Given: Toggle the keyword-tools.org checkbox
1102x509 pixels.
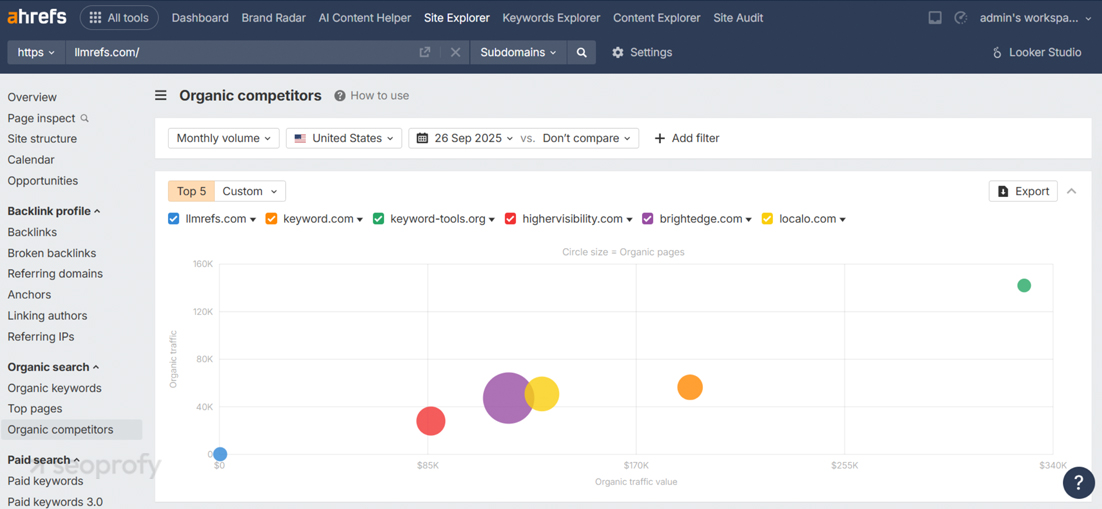Looking at the screenshot, I should point(378,219).
